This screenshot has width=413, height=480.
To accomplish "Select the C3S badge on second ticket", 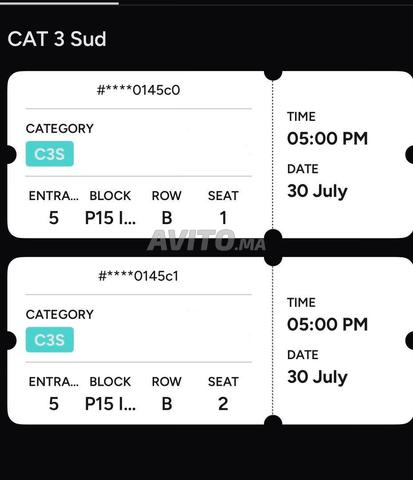I will click(50, 340).
